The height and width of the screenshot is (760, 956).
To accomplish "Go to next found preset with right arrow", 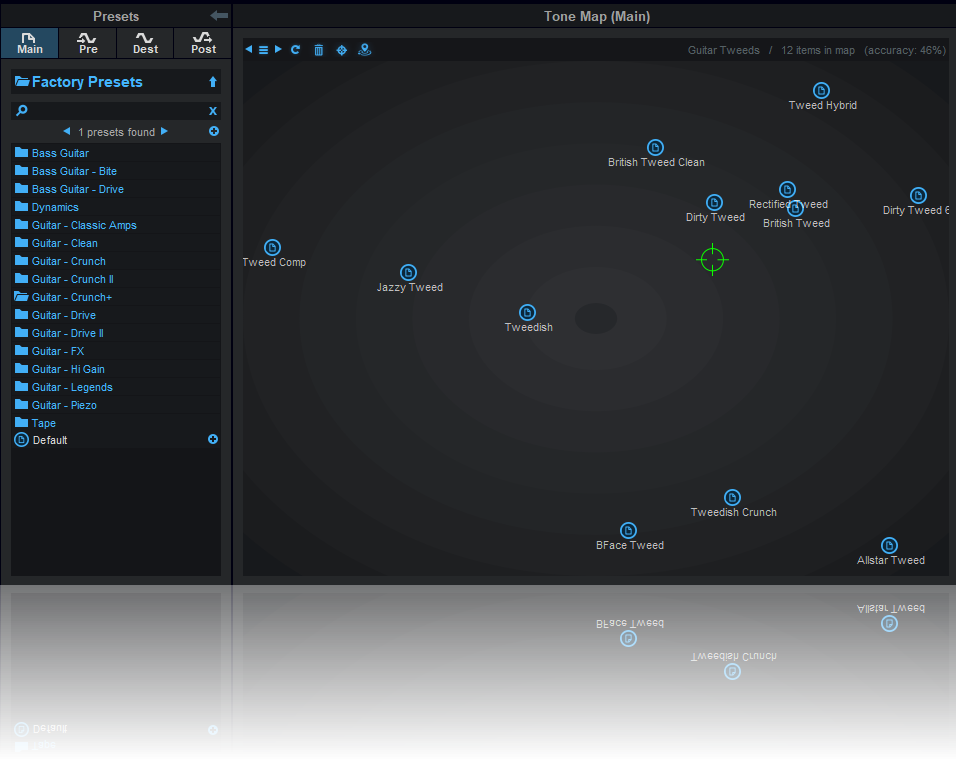I will point(165,132).
